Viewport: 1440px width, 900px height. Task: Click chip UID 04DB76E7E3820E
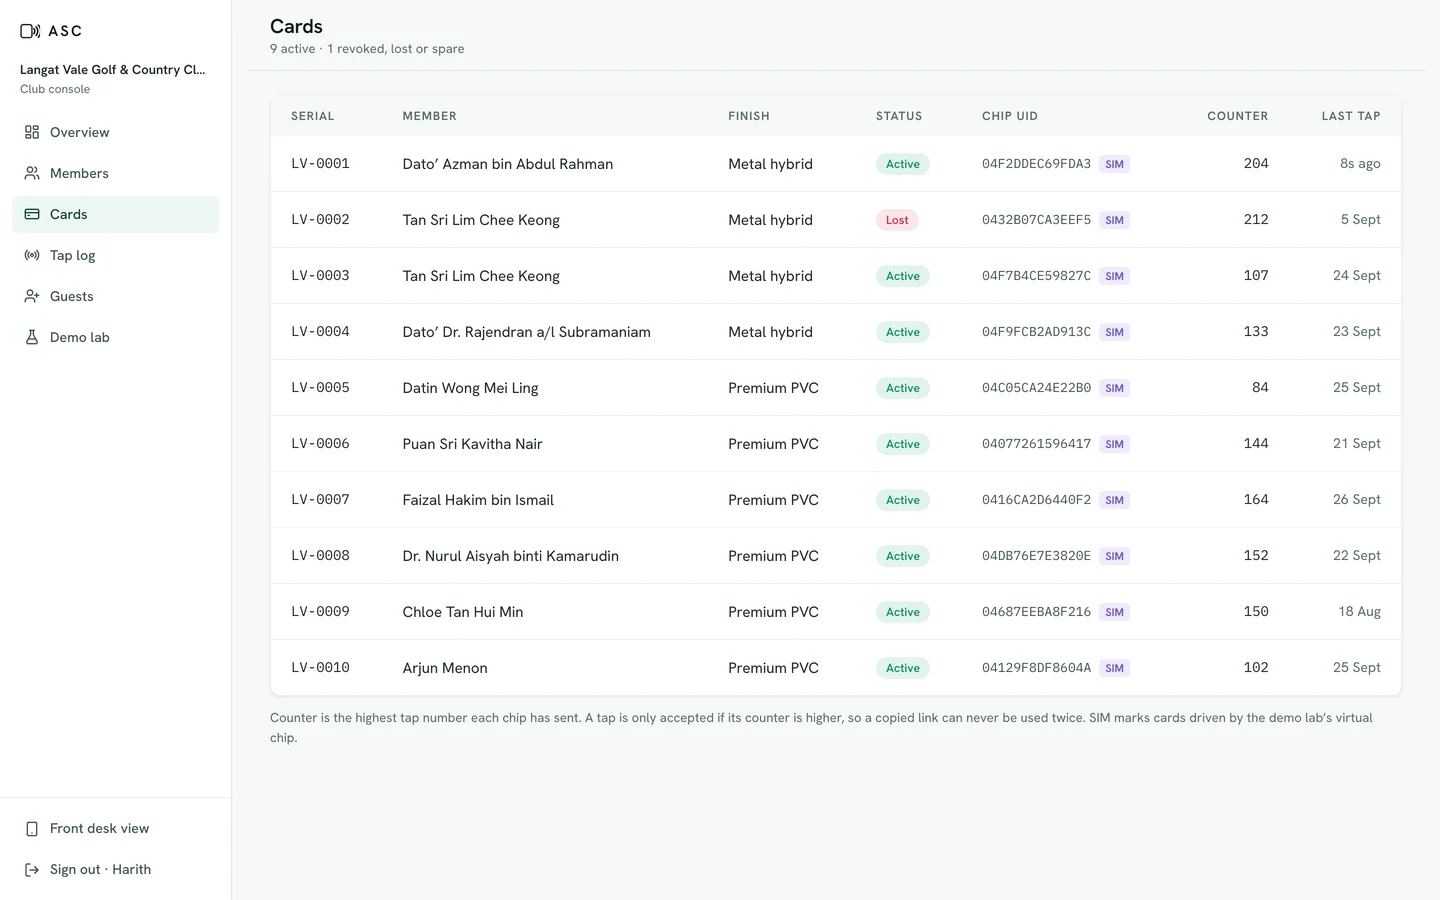tap(1036, 556)
